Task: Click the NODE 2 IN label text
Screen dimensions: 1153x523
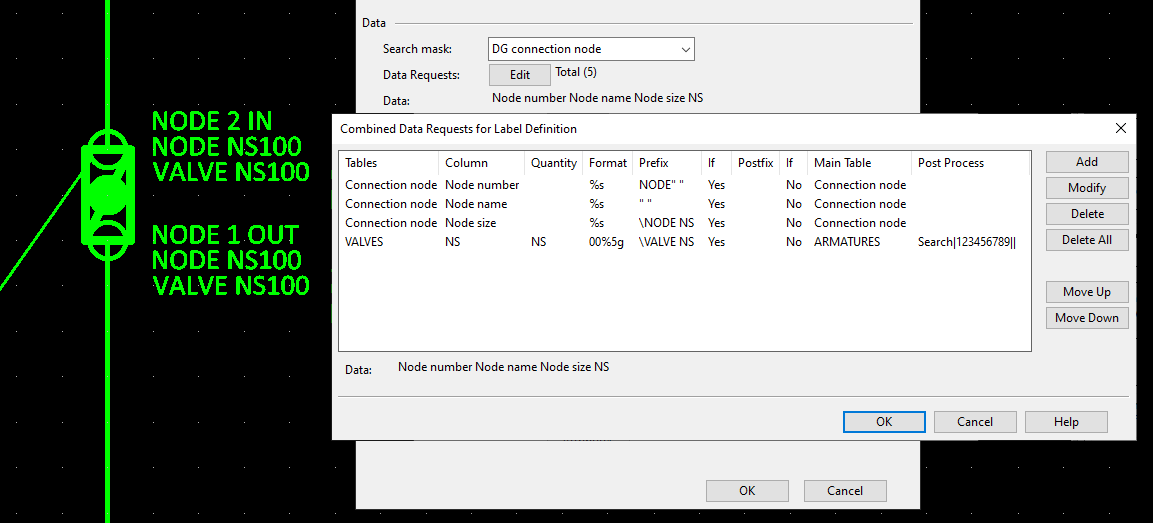Action: pyautogui.click(x=212, y=122)
